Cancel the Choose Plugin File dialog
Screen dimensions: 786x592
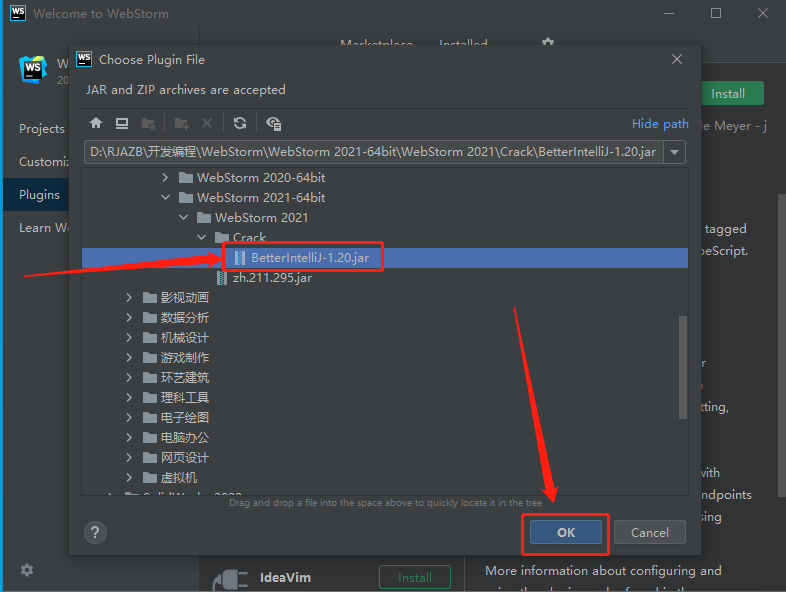pyautogui.click(x=650, y=532)
